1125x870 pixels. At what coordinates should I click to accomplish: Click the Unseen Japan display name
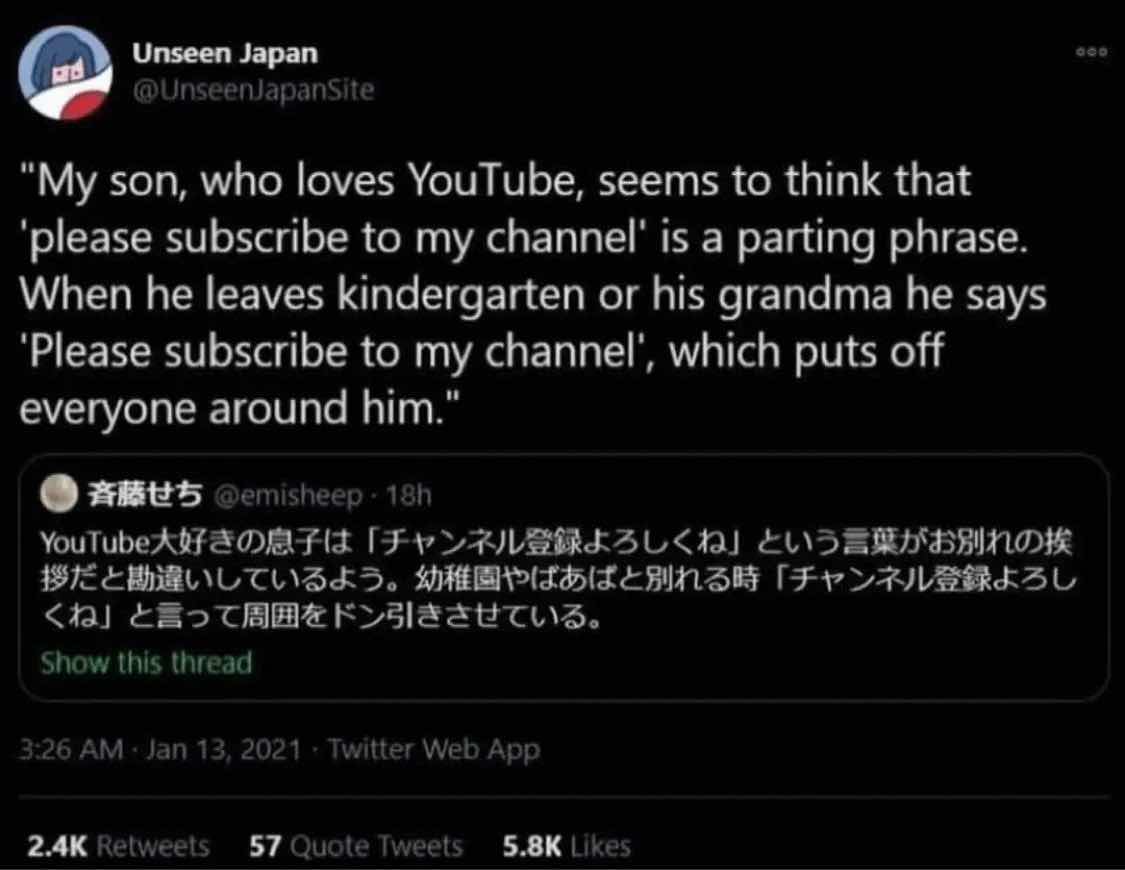[225, 54]
